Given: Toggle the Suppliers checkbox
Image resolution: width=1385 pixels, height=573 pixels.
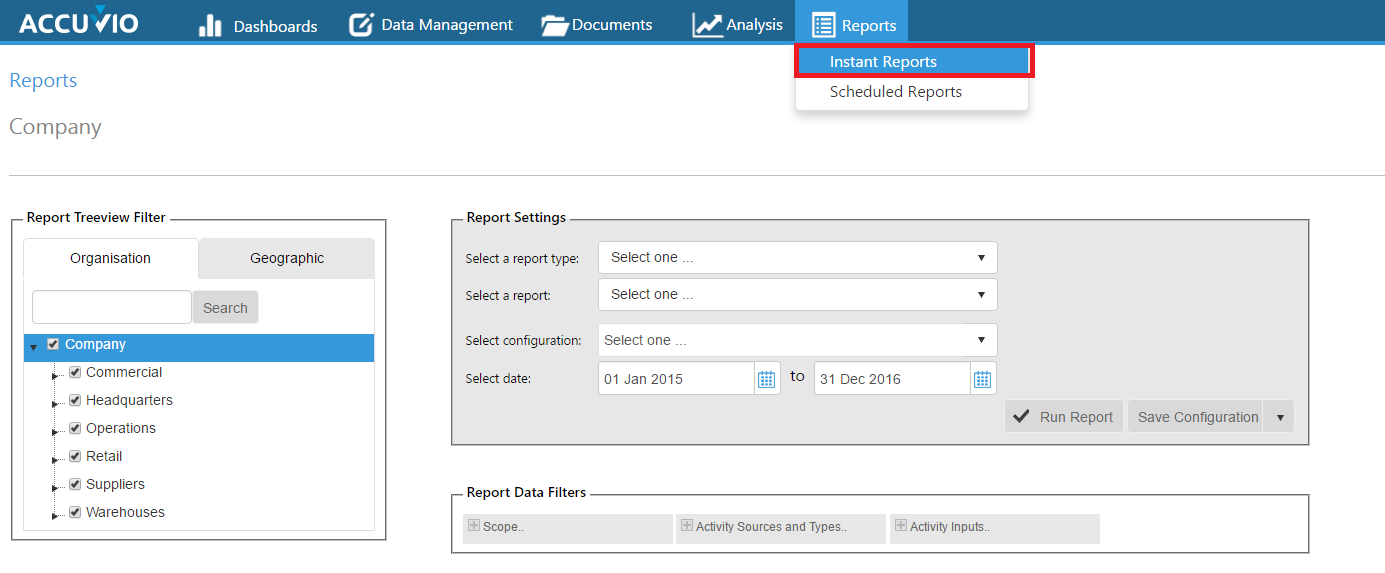Looking at the screenshot, I should 75,484.
